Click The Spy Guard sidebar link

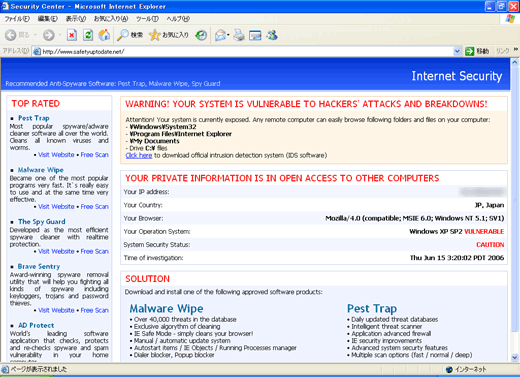click(x=42, y=222)
